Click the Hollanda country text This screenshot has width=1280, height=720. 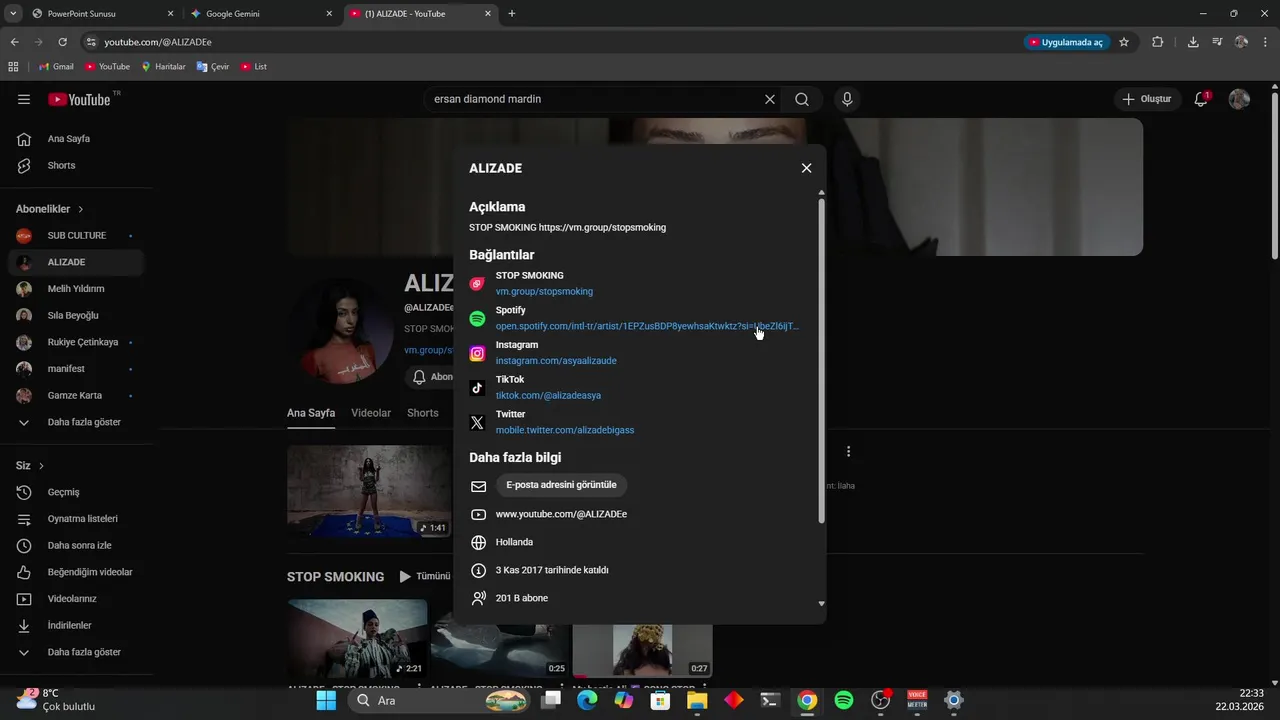(514, 542)
